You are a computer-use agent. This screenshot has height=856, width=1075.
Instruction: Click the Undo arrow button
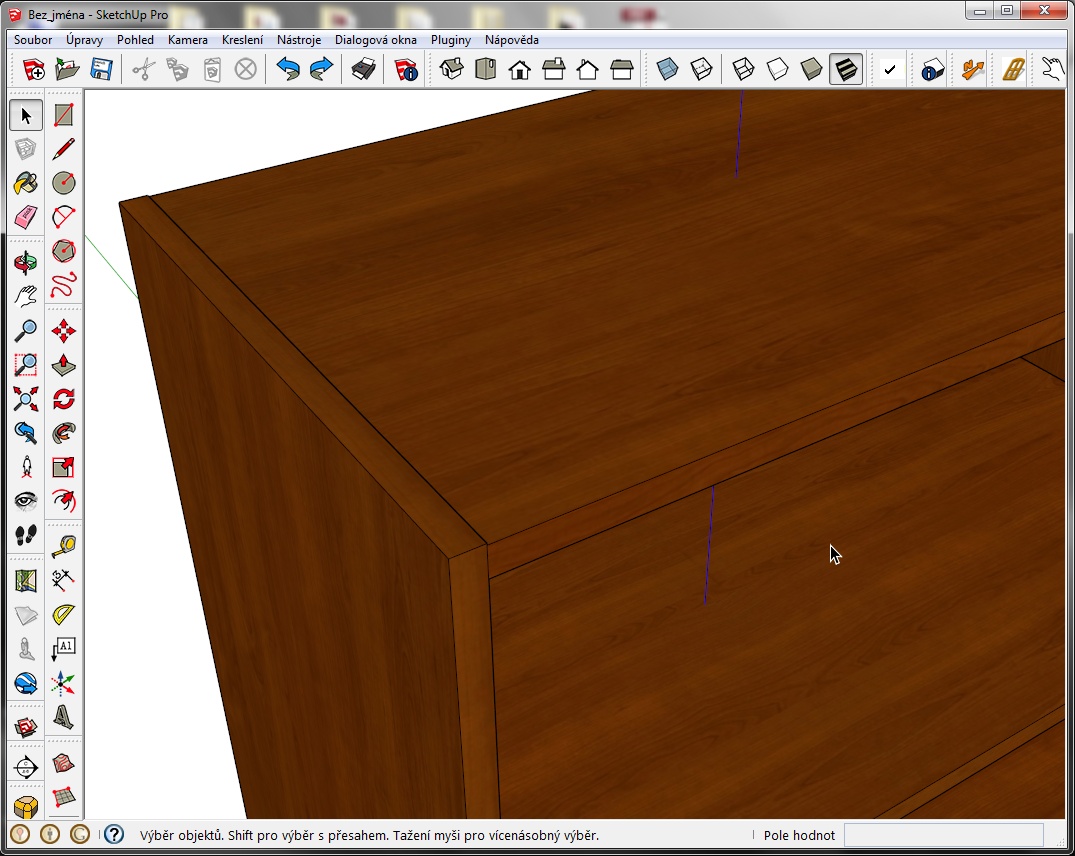coord(288,69)
